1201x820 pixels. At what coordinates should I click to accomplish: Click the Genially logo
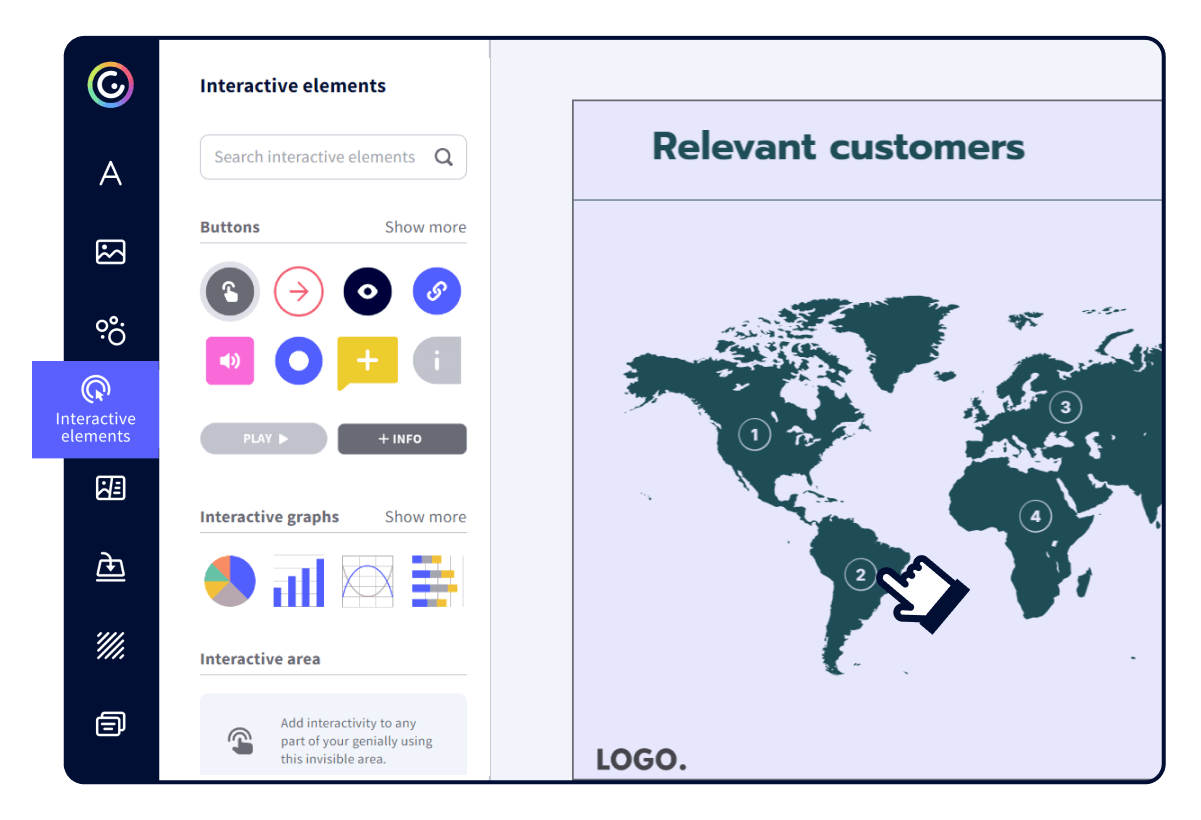pos(110,84)
